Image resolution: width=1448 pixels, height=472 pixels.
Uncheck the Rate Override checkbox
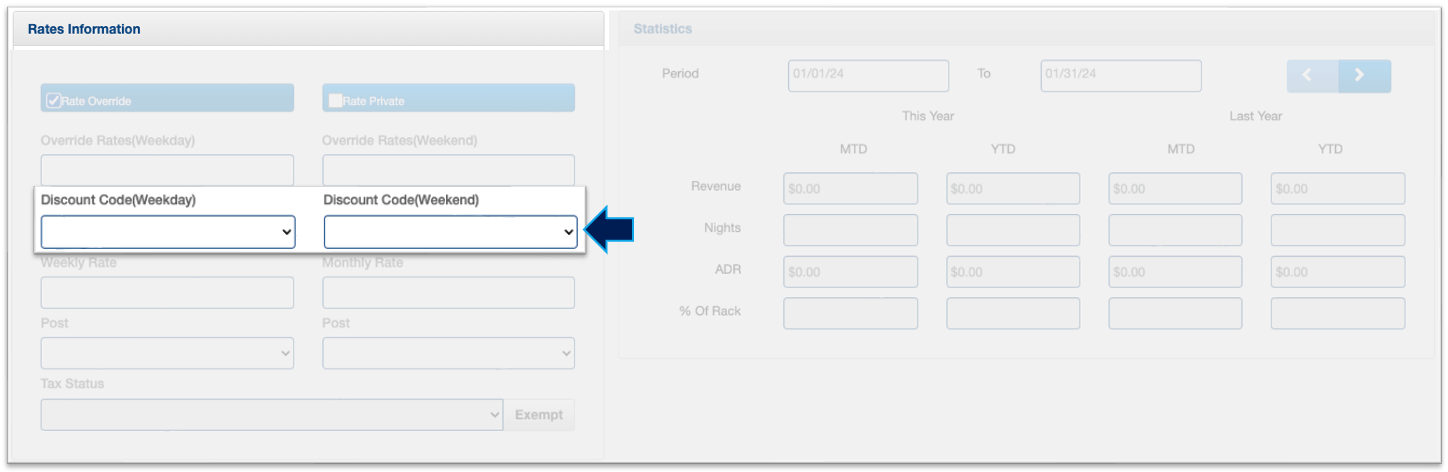pos(54,100)
